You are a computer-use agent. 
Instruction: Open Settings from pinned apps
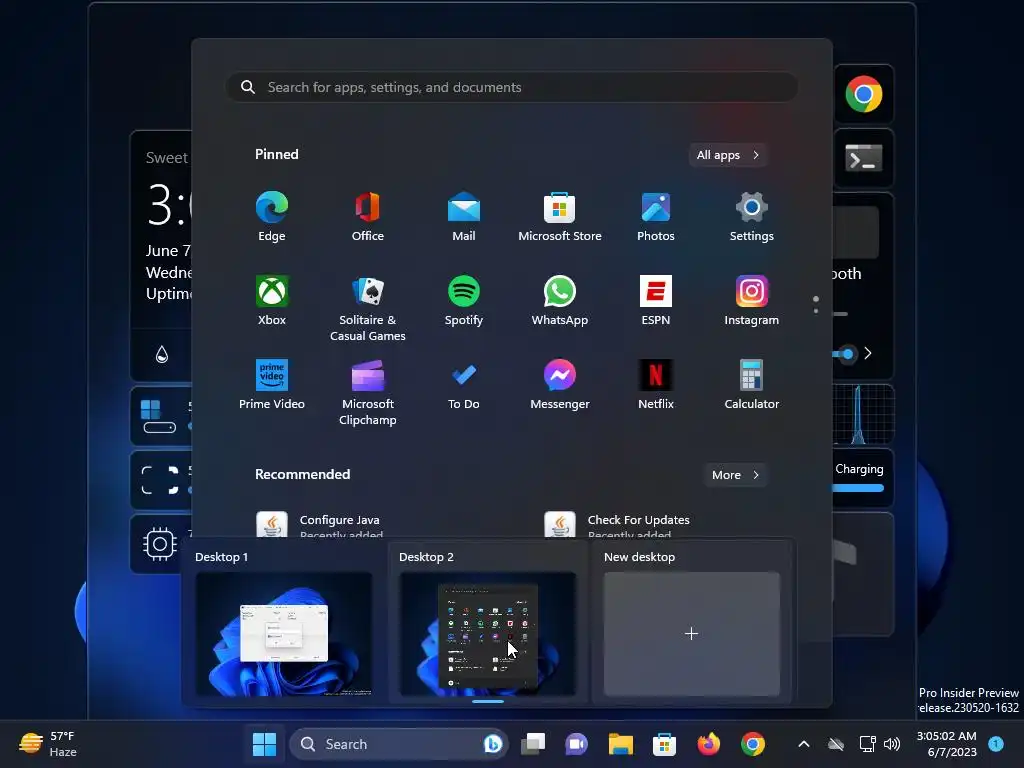pyautogui.click(x=752, y=217)
